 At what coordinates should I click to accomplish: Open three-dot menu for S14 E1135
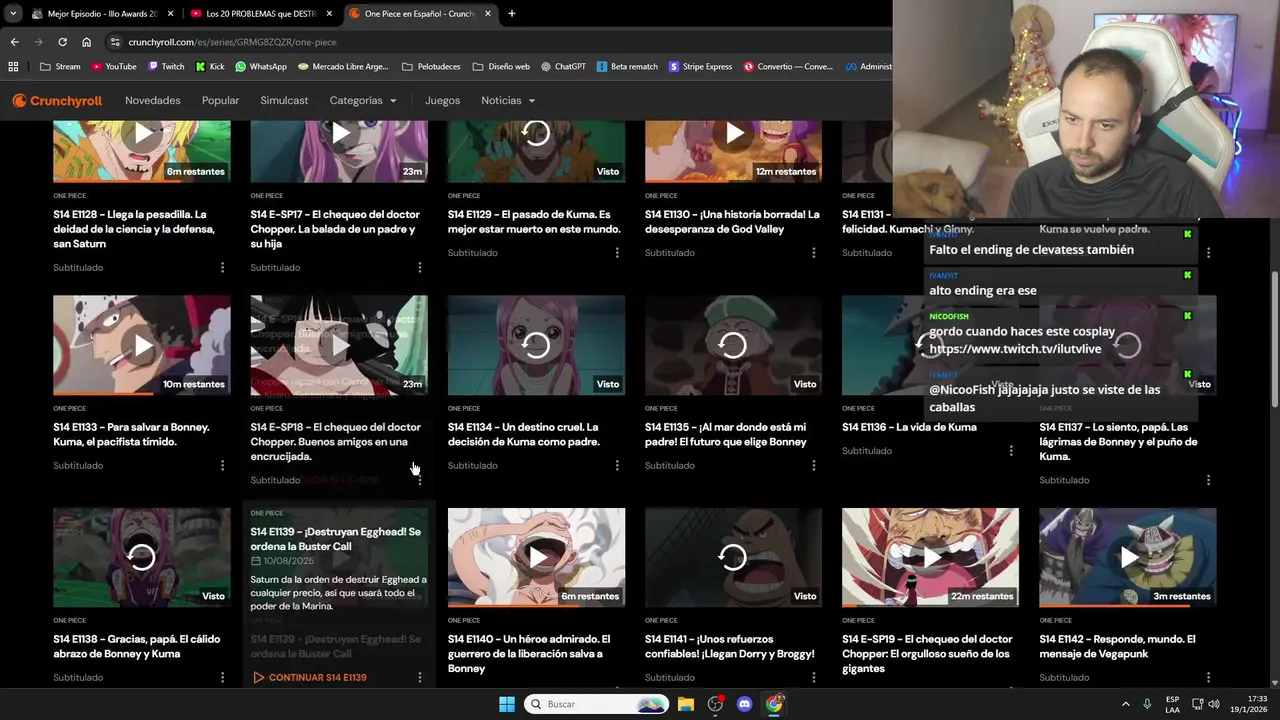(x=813, y=465)
